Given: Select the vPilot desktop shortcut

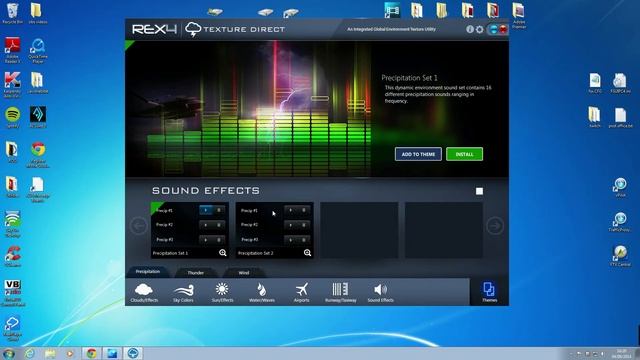Looking at the screenshot, I should 620,187.
